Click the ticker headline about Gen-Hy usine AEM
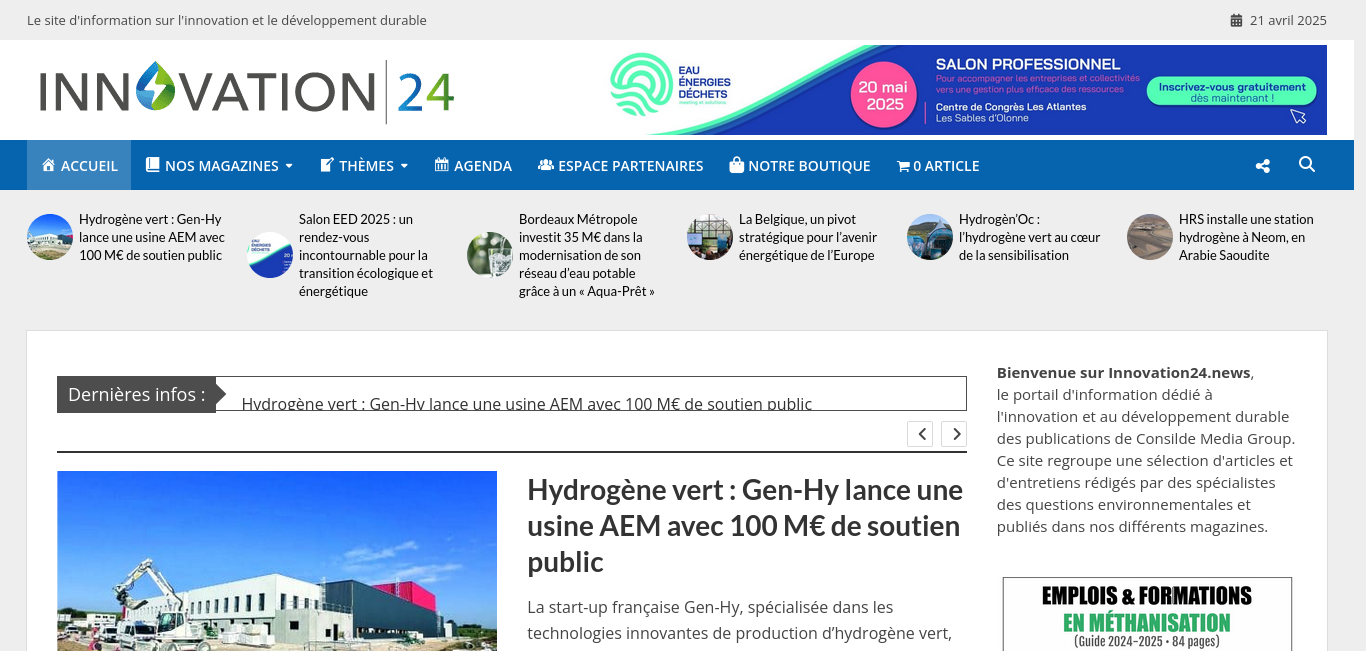Screen dimensions: 1366x651 (527, 402)
